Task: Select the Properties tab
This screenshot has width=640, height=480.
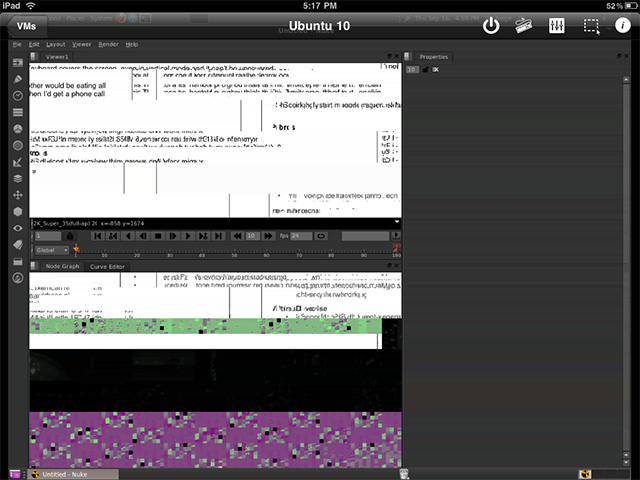Action: [433, 57]
